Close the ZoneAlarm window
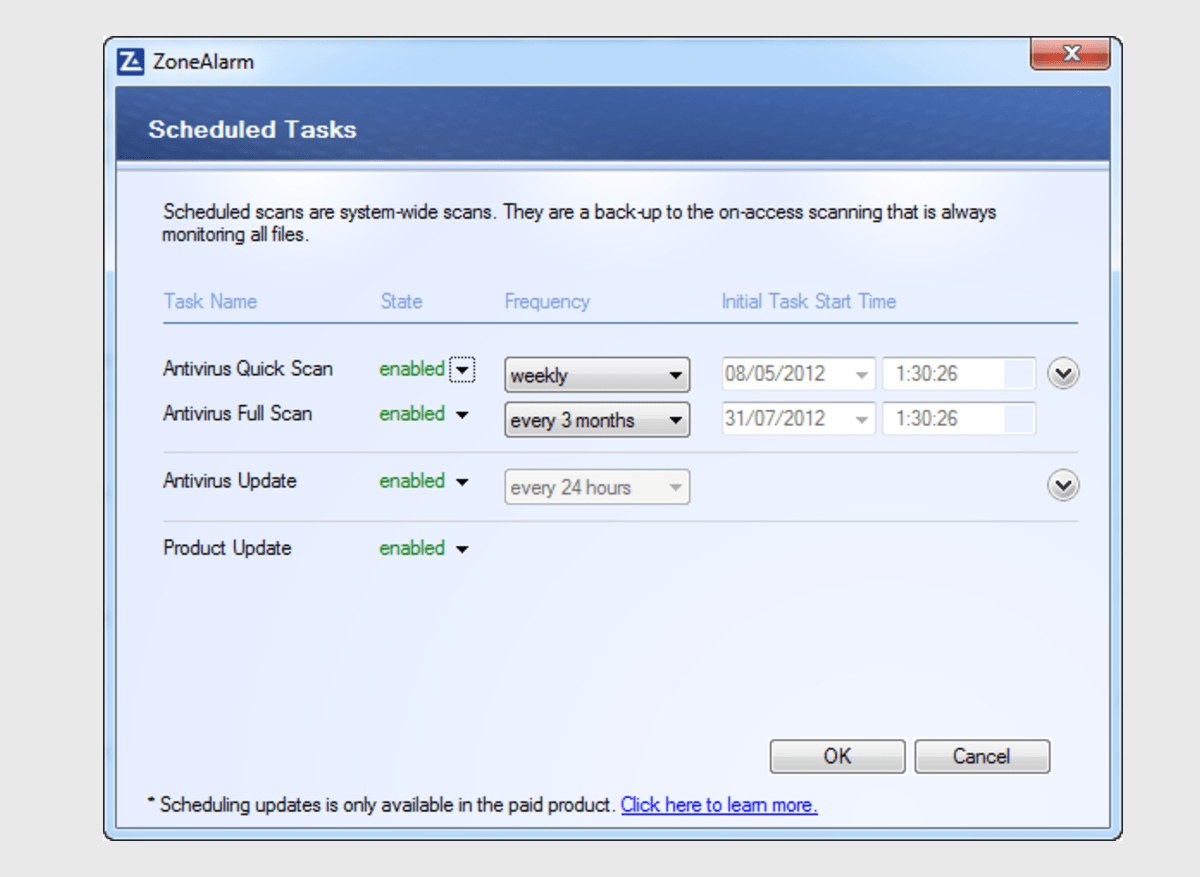Screen dimensions: 1200x877 (x=1069, y=54)
